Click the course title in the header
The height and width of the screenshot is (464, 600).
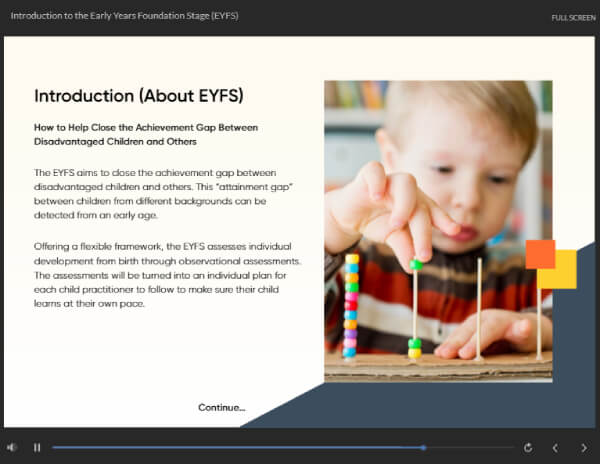pos(124,16)
